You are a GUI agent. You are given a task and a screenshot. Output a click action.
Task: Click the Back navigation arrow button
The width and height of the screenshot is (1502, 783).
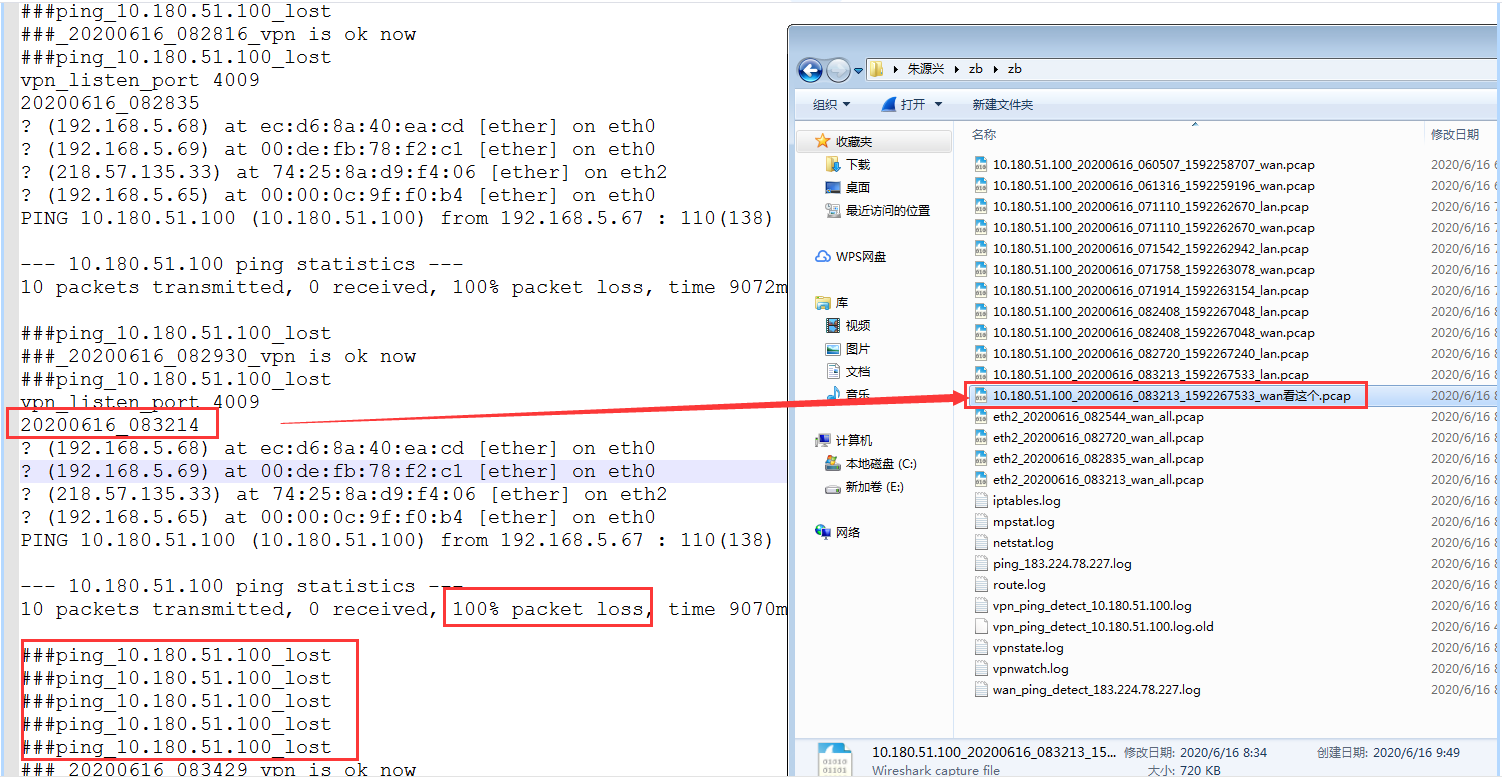tap(811, 70)
